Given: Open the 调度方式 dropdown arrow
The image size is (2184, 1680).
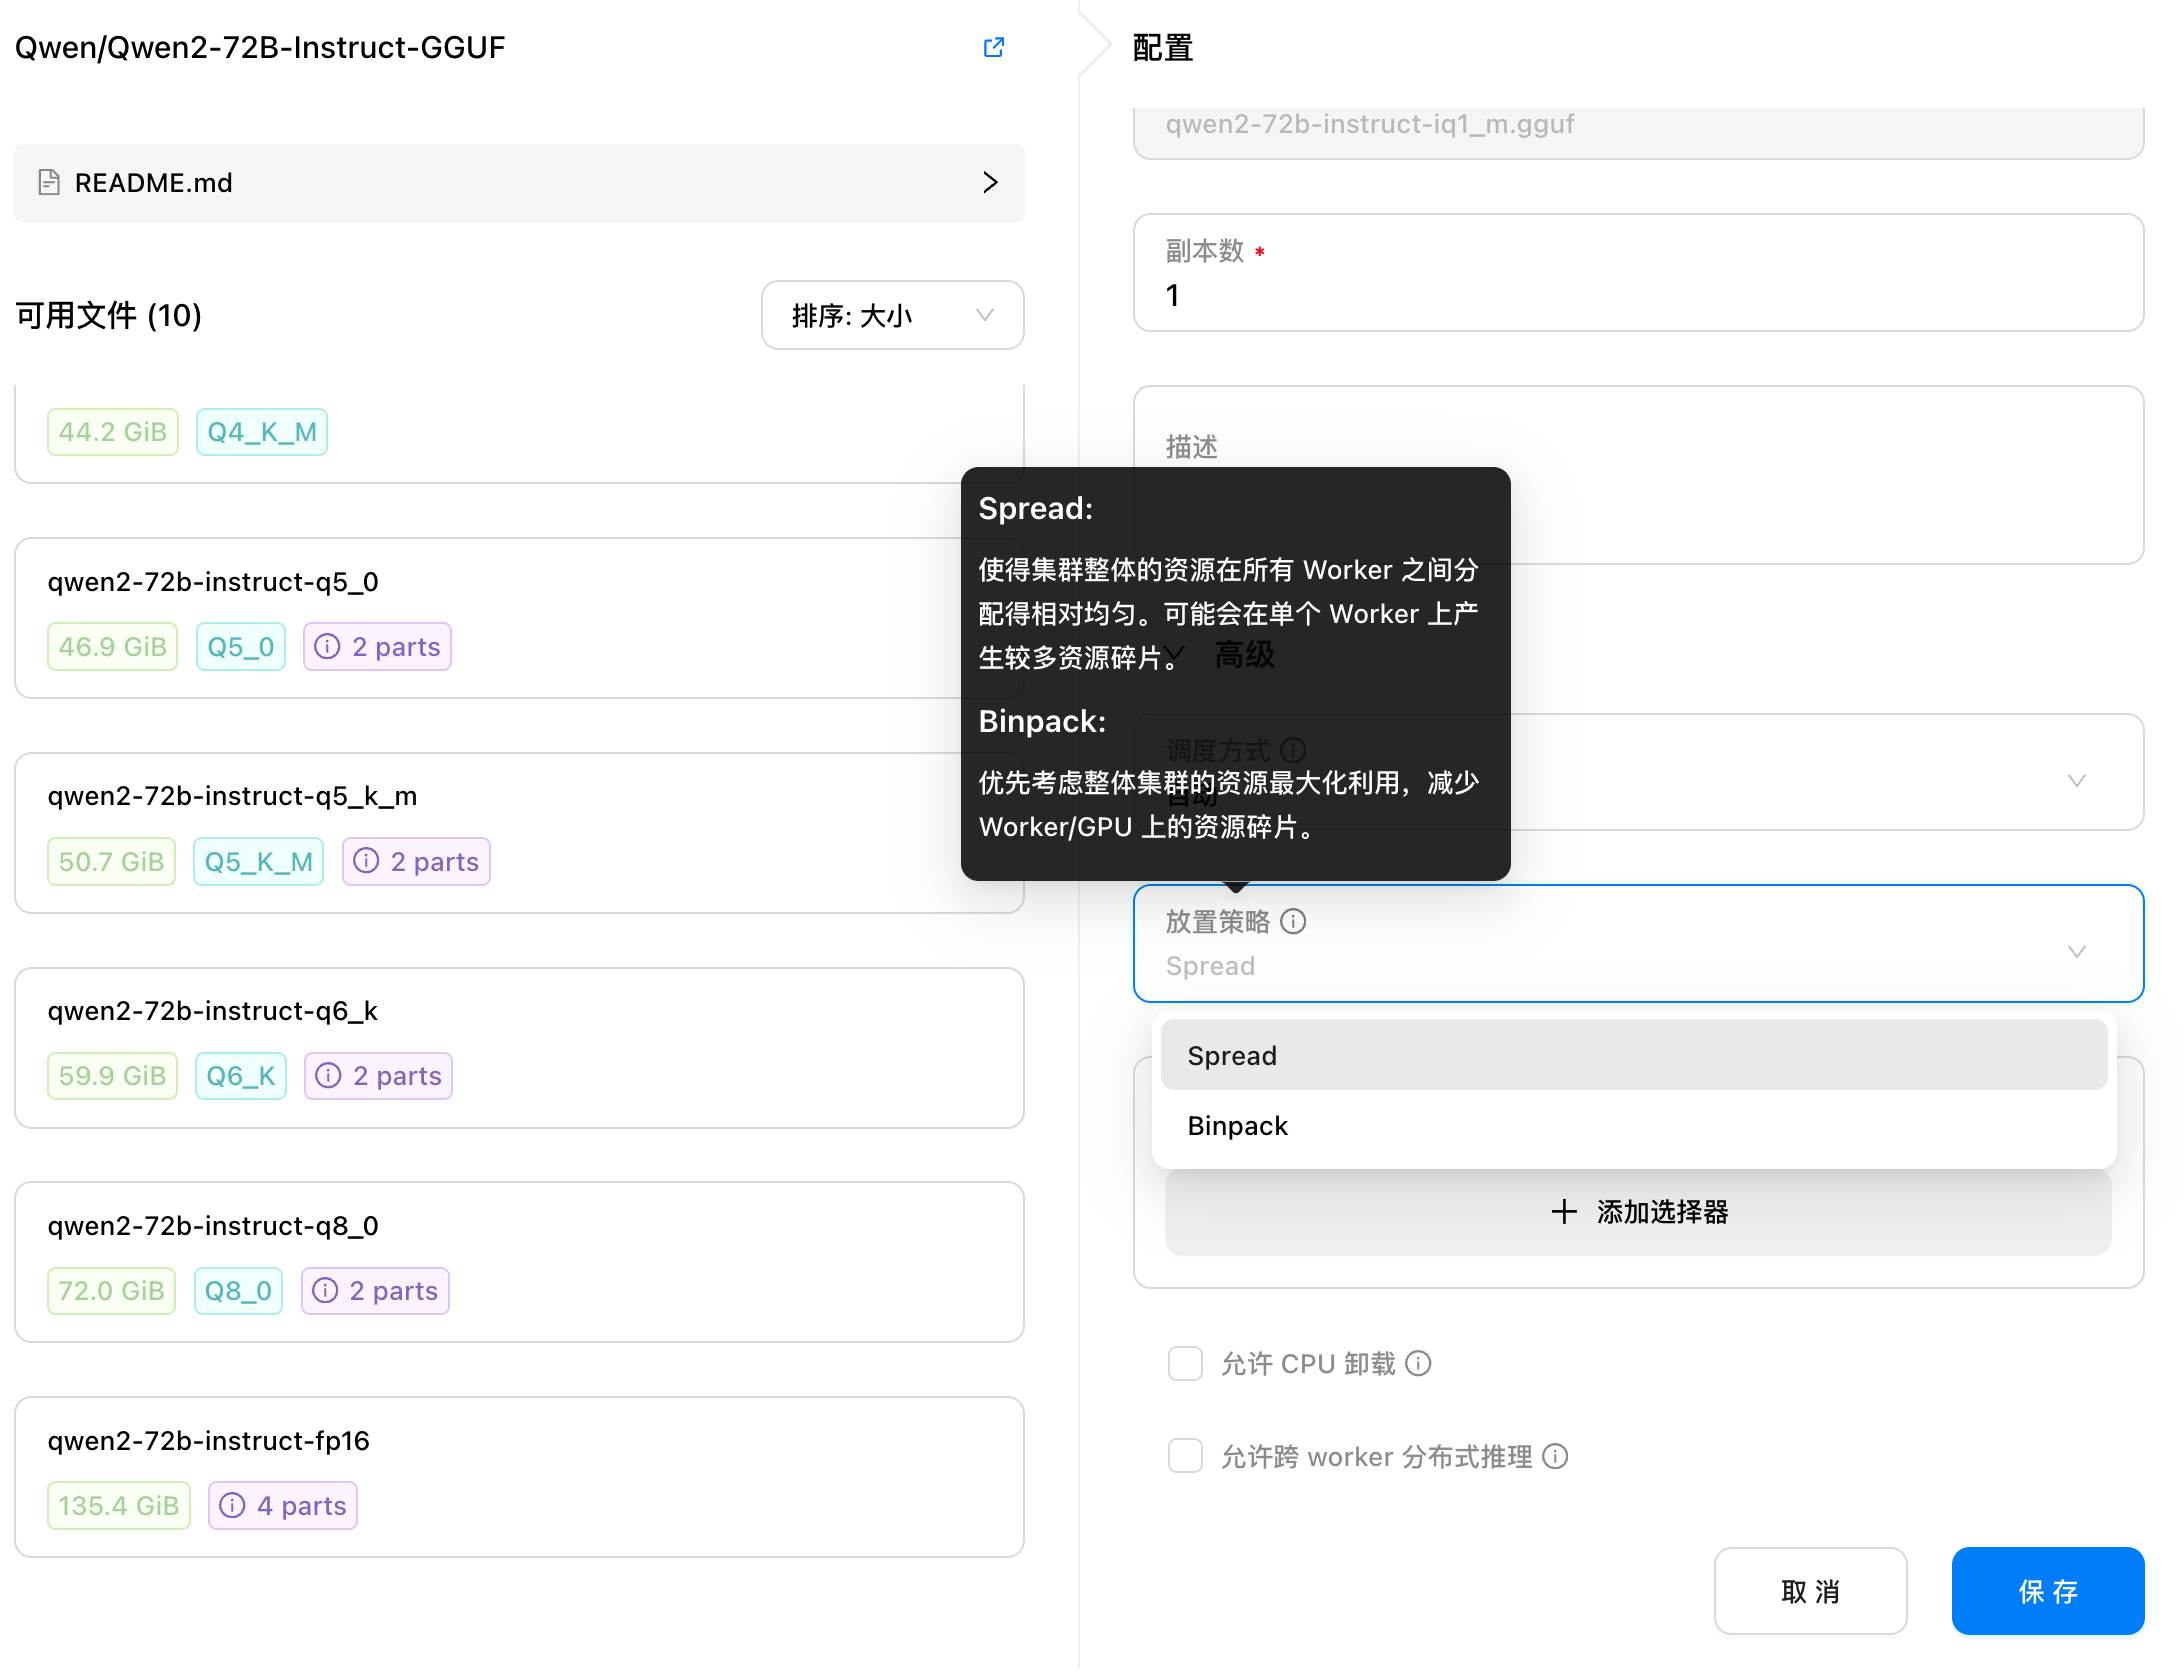Looking at the screenshot, I should 2076,780.
